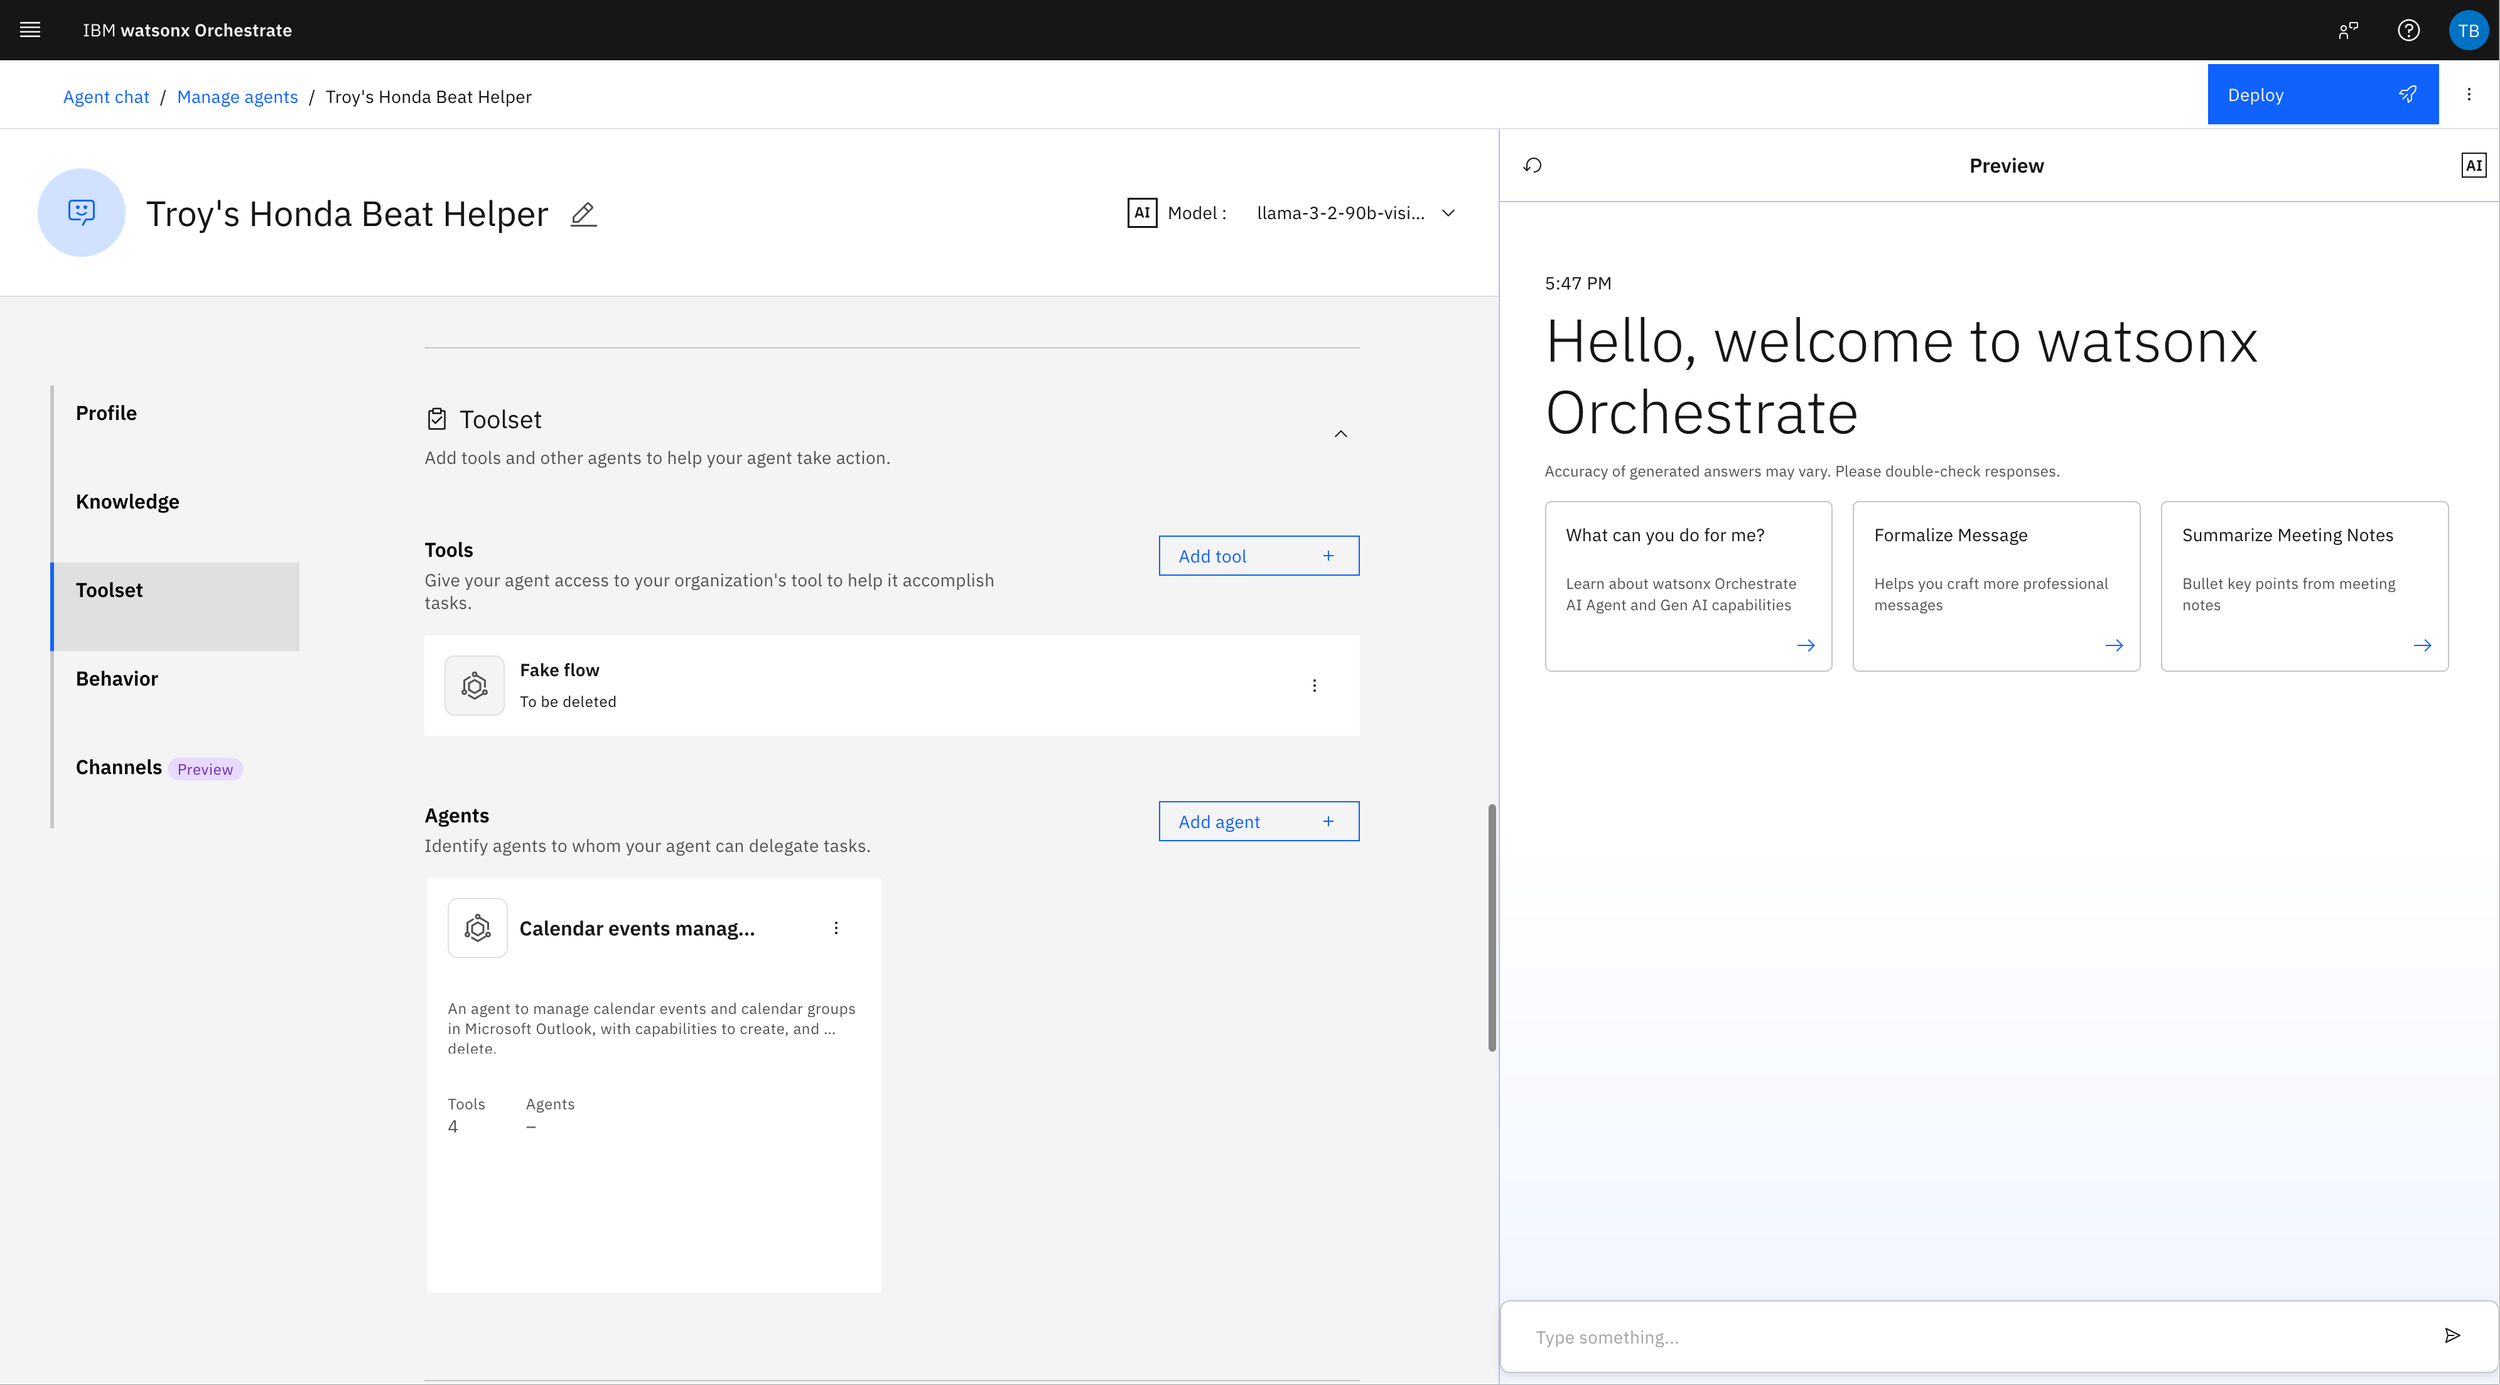Screen dimensions: 2500x1385
Task: Switch to the Behavior section tab
Action: [117, 679]
